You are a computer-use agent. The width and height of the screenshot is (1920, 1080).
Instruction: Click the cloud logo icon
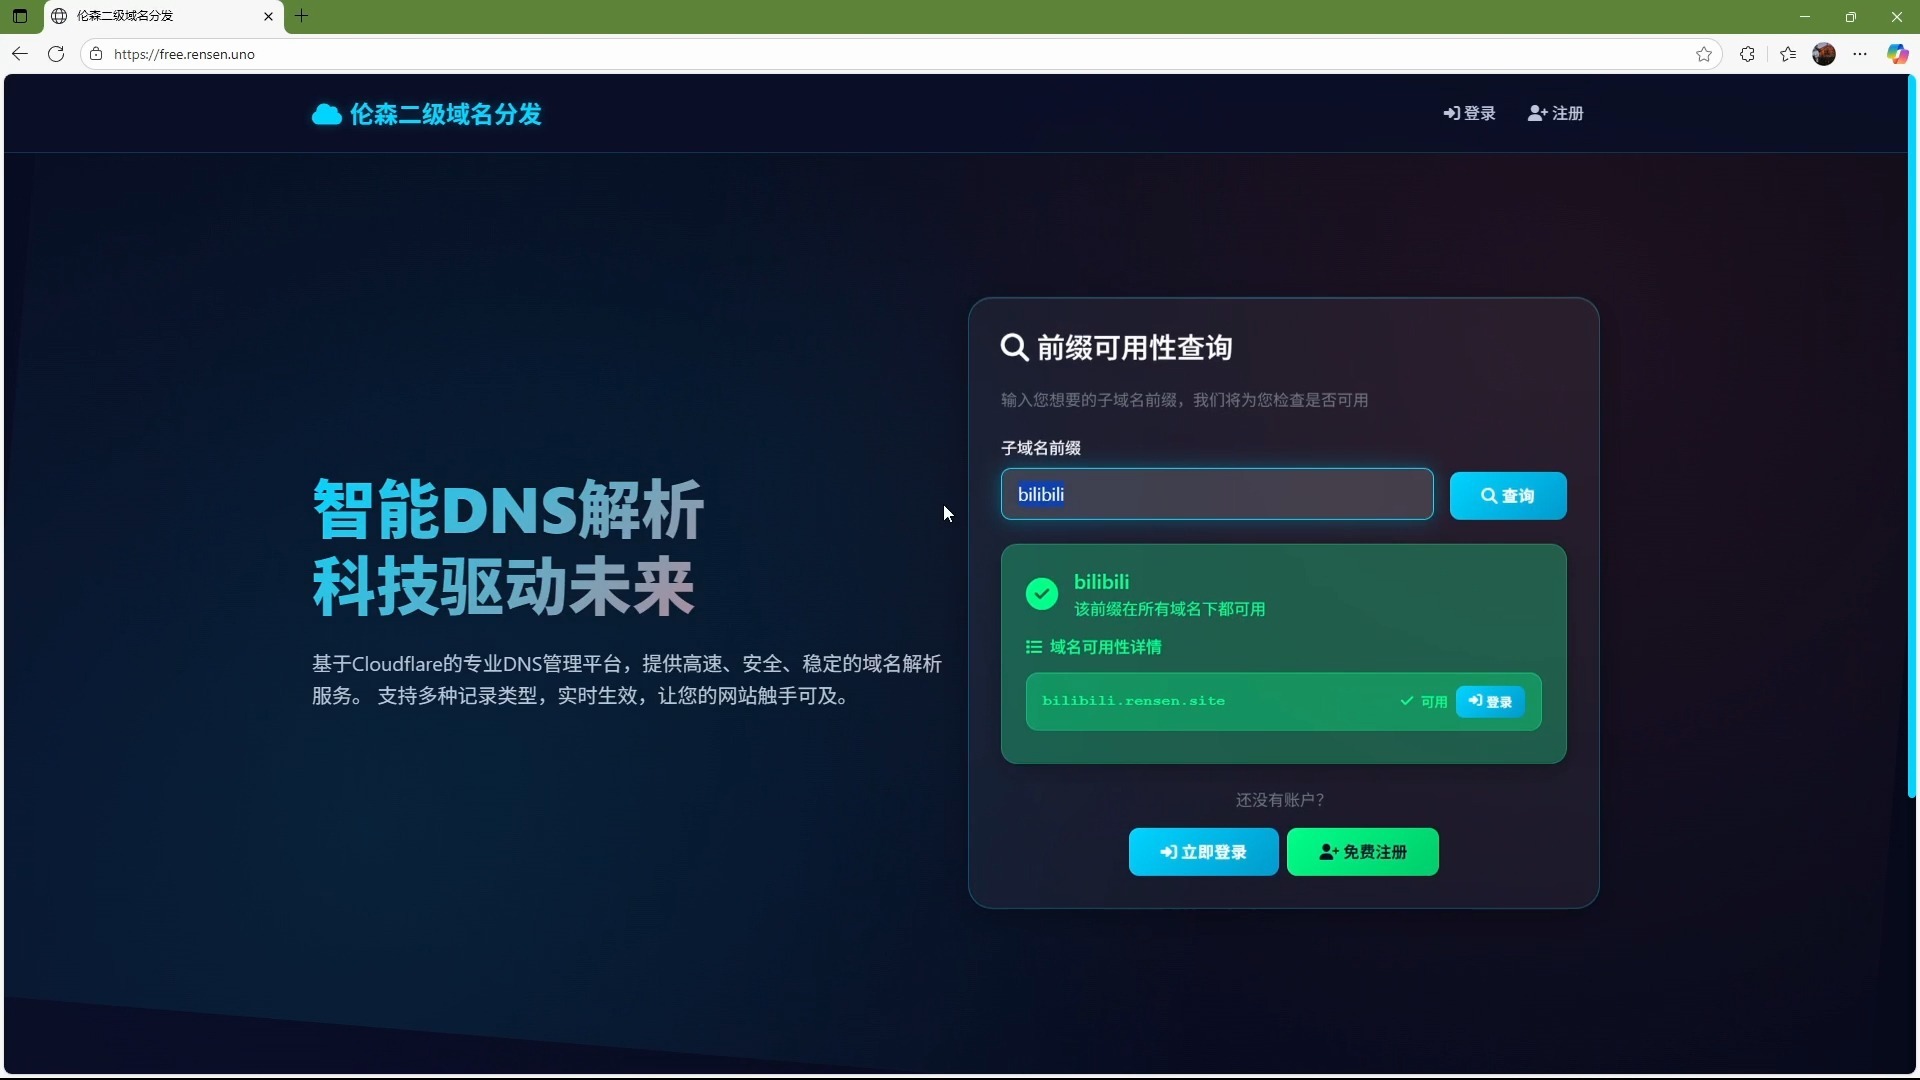[326, 114]
